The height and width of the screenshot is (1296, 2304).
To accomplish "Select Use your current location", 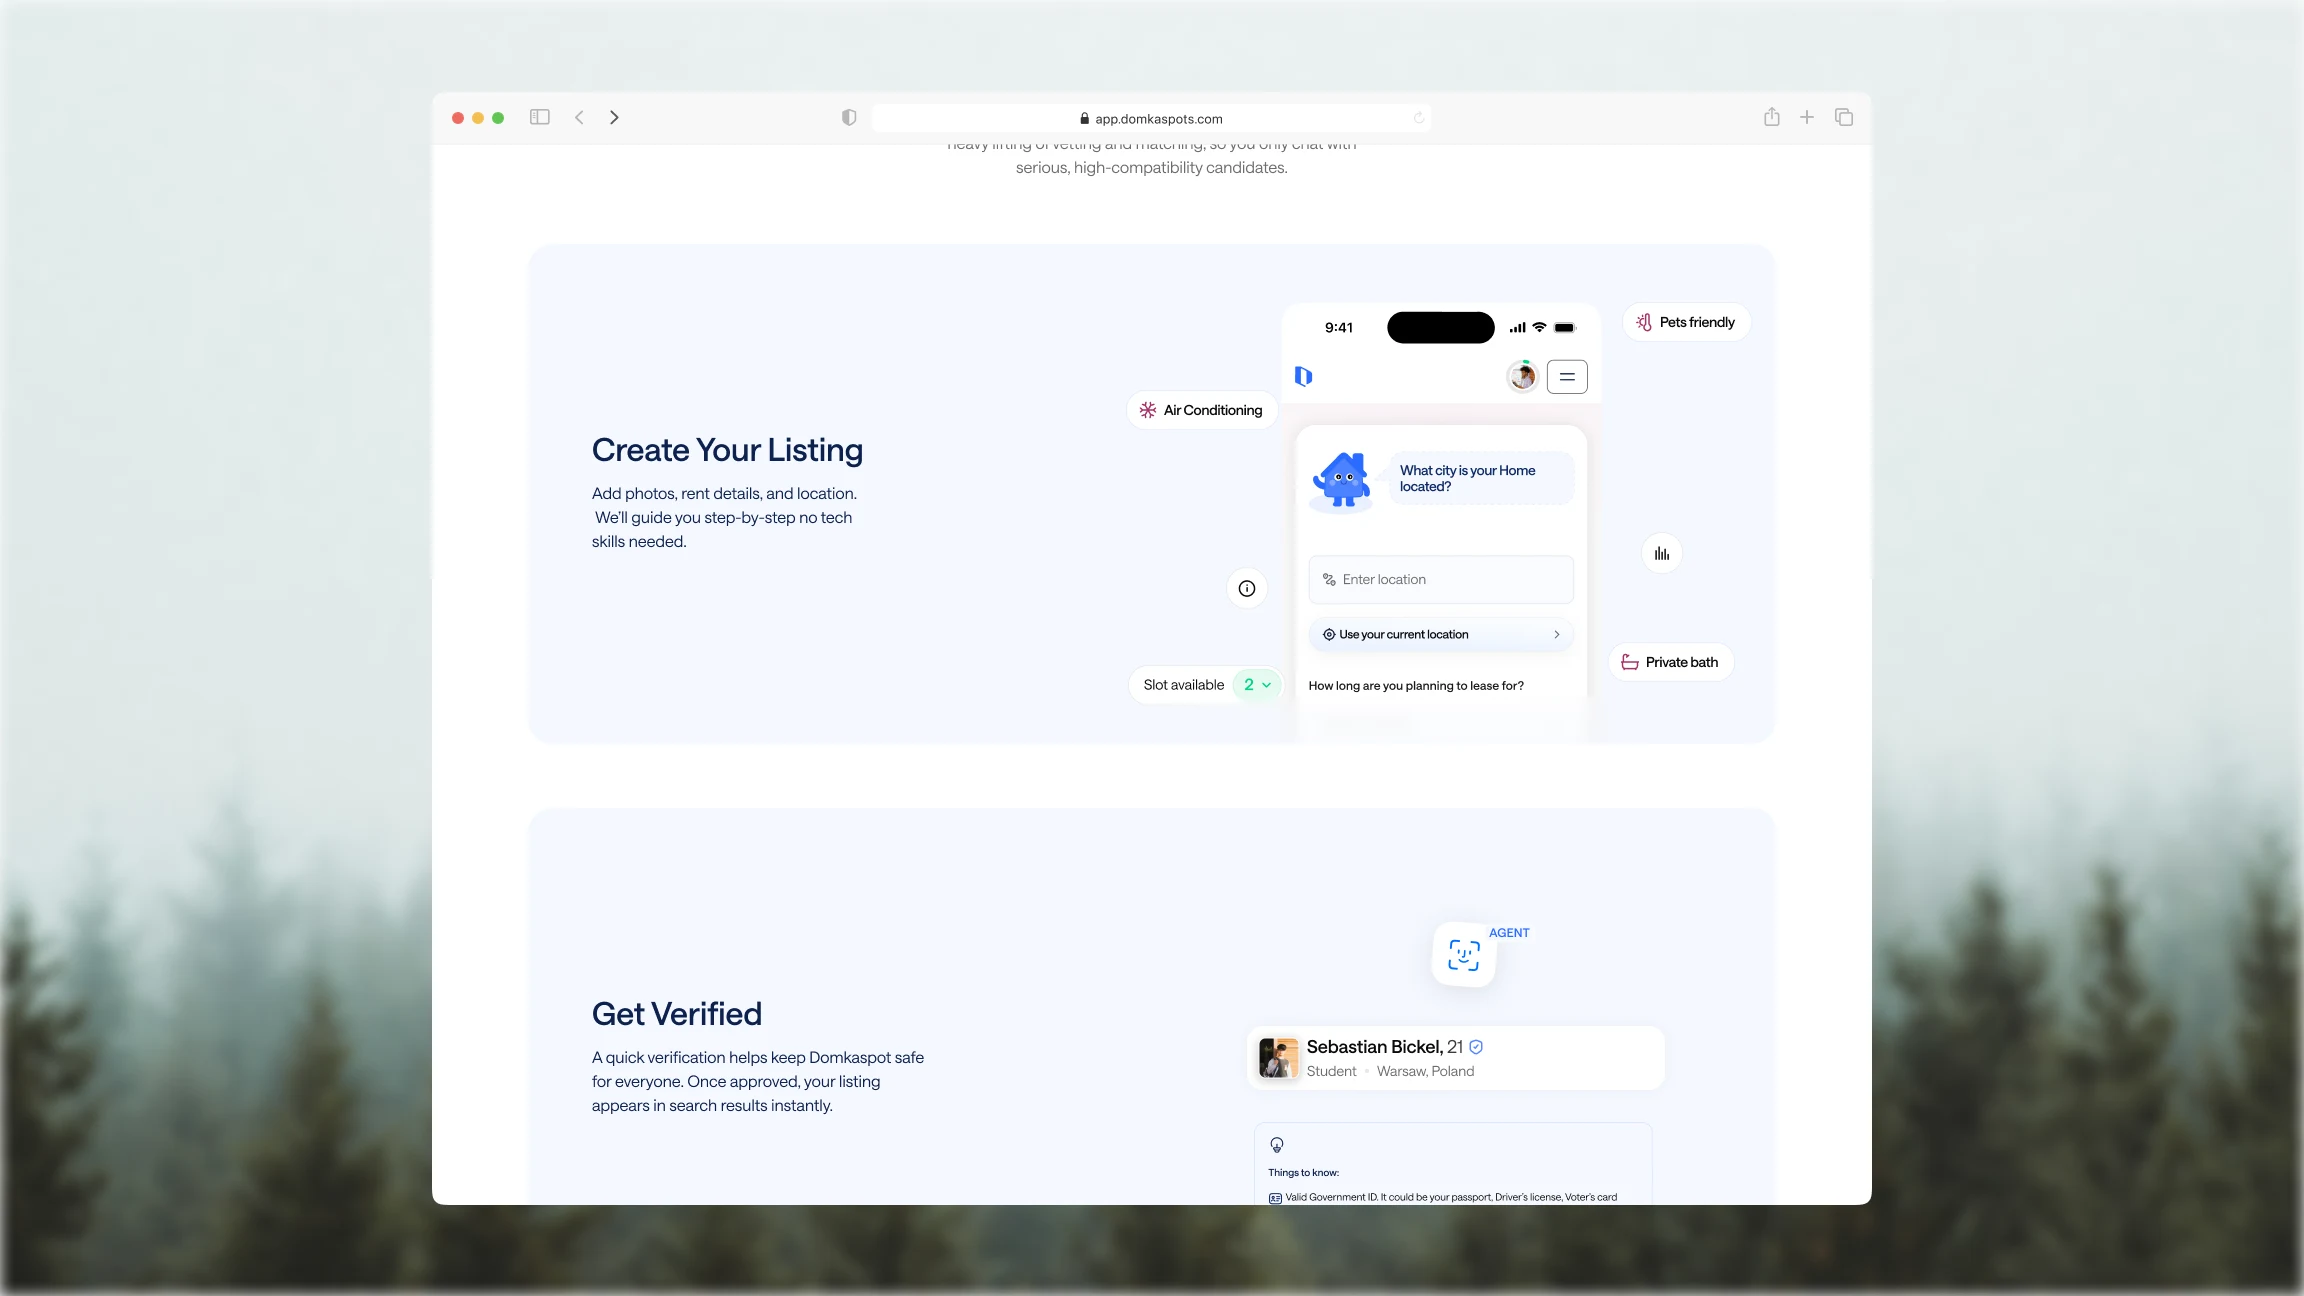I will coord(1441,634).
